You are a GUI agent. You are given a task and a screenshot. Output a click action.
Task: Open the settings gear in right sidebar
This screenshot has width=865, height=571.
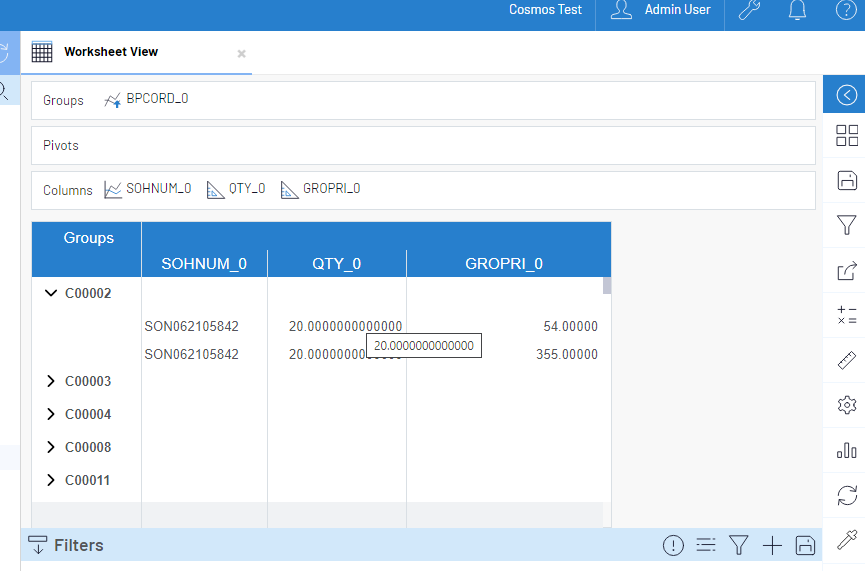846,405
